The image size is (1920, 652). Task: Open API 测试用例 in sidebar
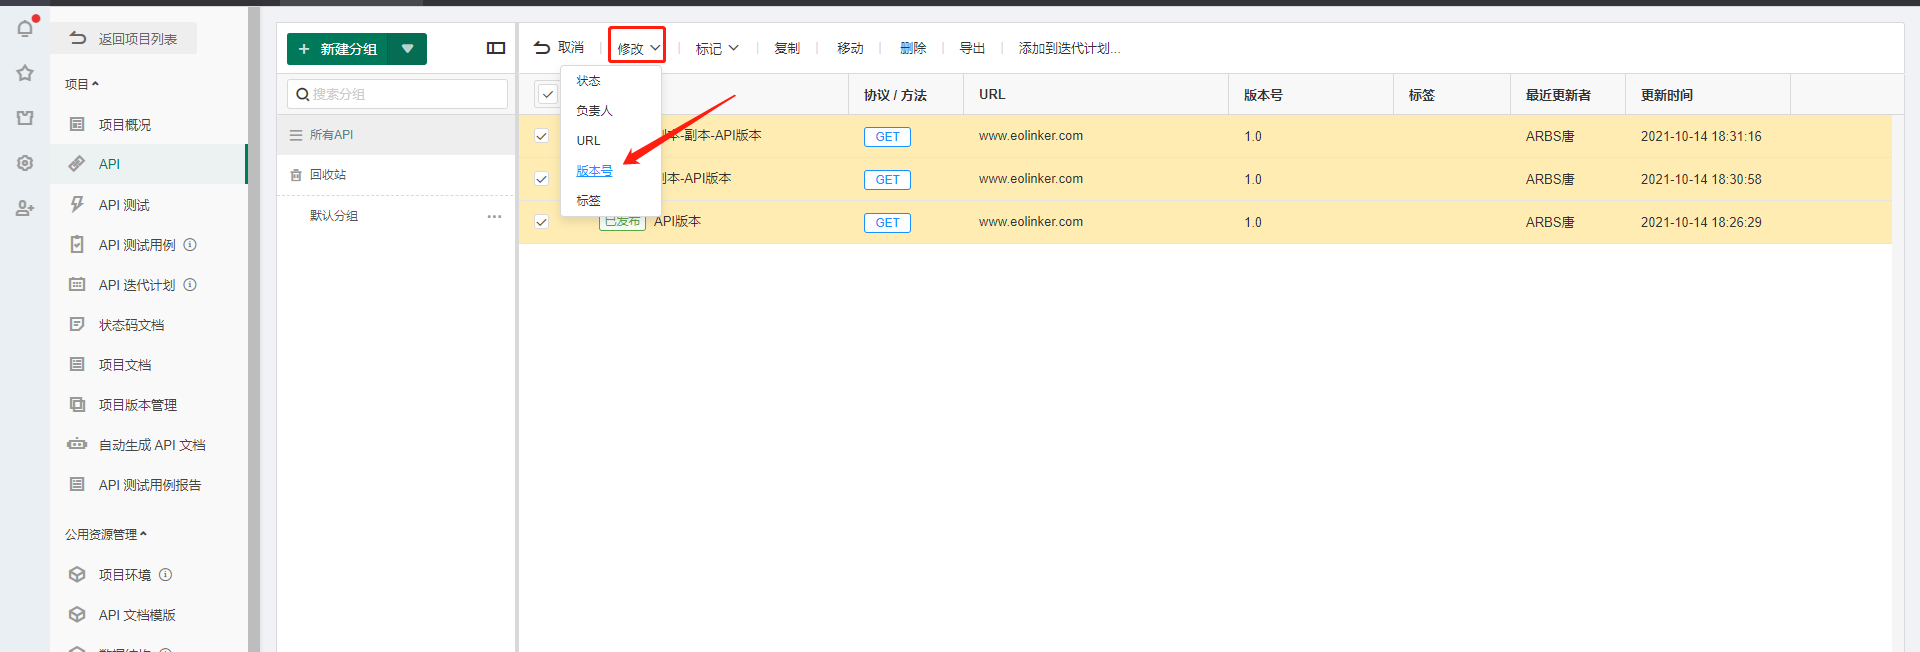[x=137, y=245]
